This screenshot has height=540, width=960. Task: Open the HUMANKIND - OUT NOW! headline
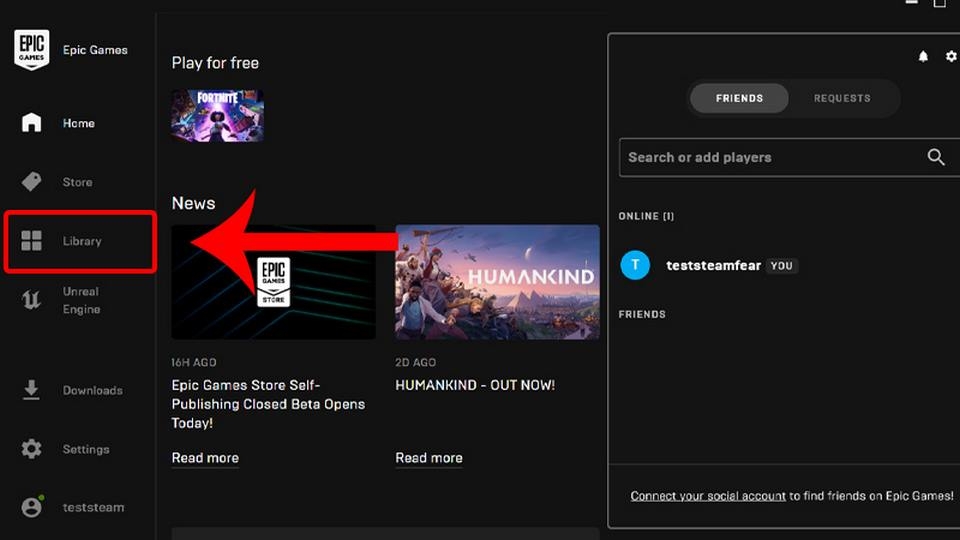[475, 385]
